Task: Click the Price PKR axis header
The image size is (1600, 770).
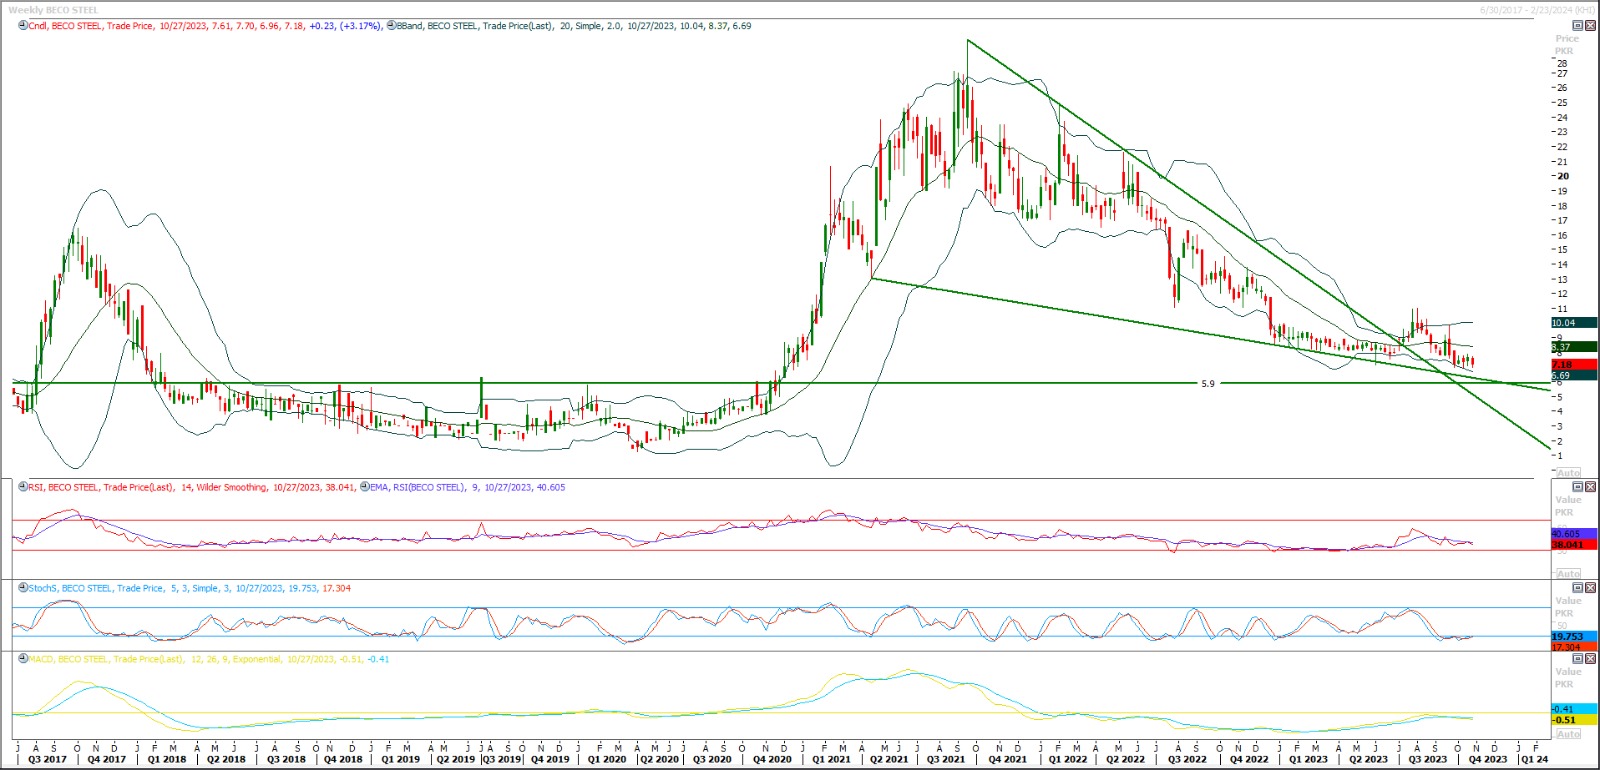Action: pos(1566,45)
